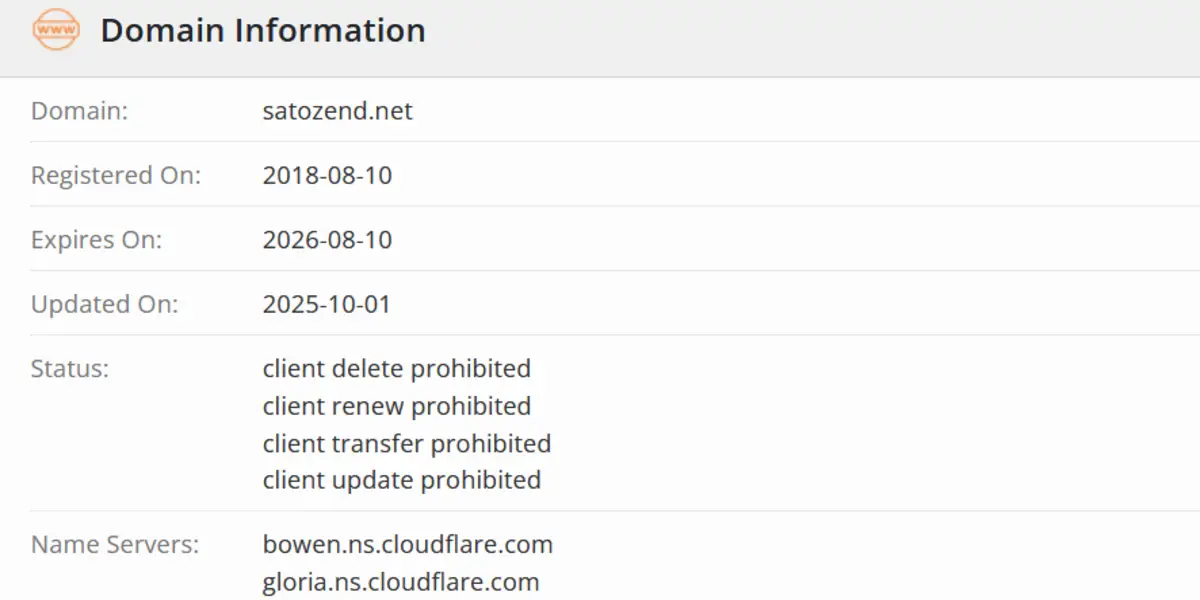Click the Domain: field label
The width and height of the screenshot is (1200, 600).
coord(79,111)
